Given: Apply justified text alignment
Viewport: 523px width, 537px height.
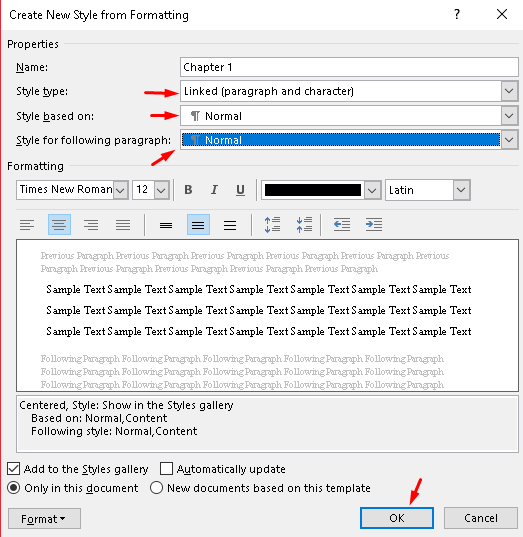Looking at the screenshot, I should pos(123,225).
